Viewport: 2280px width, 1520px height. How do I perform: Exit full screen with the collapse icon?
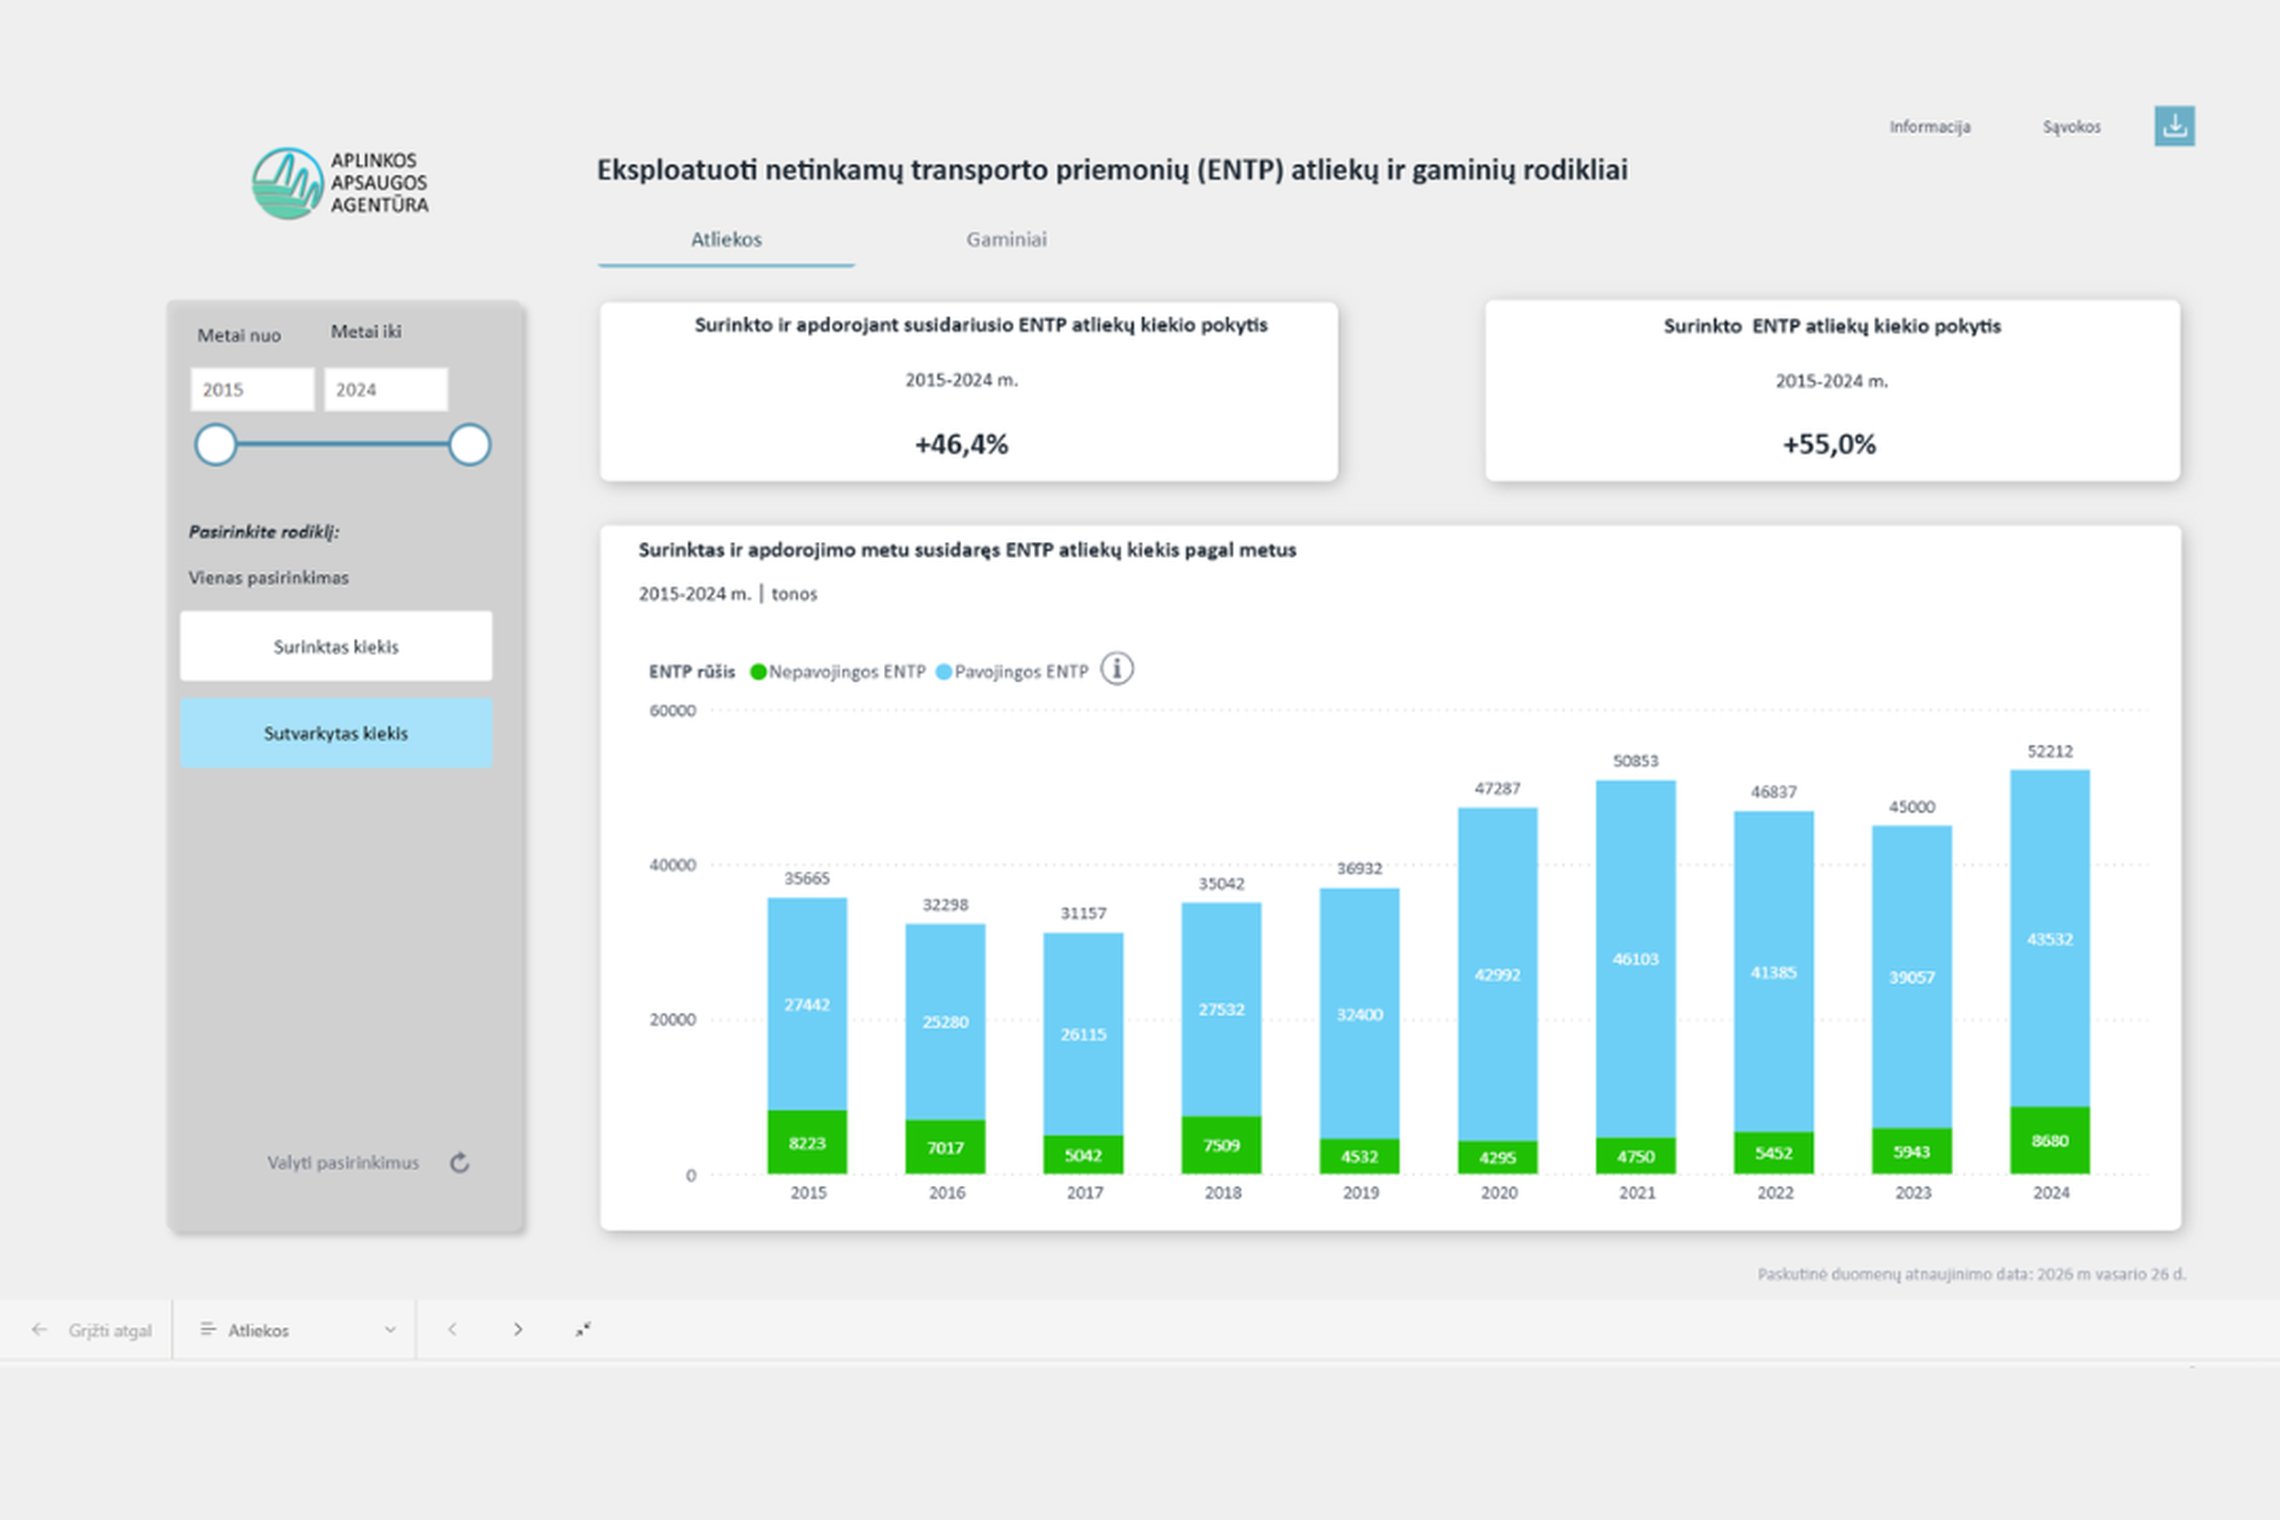[583, 1329]
